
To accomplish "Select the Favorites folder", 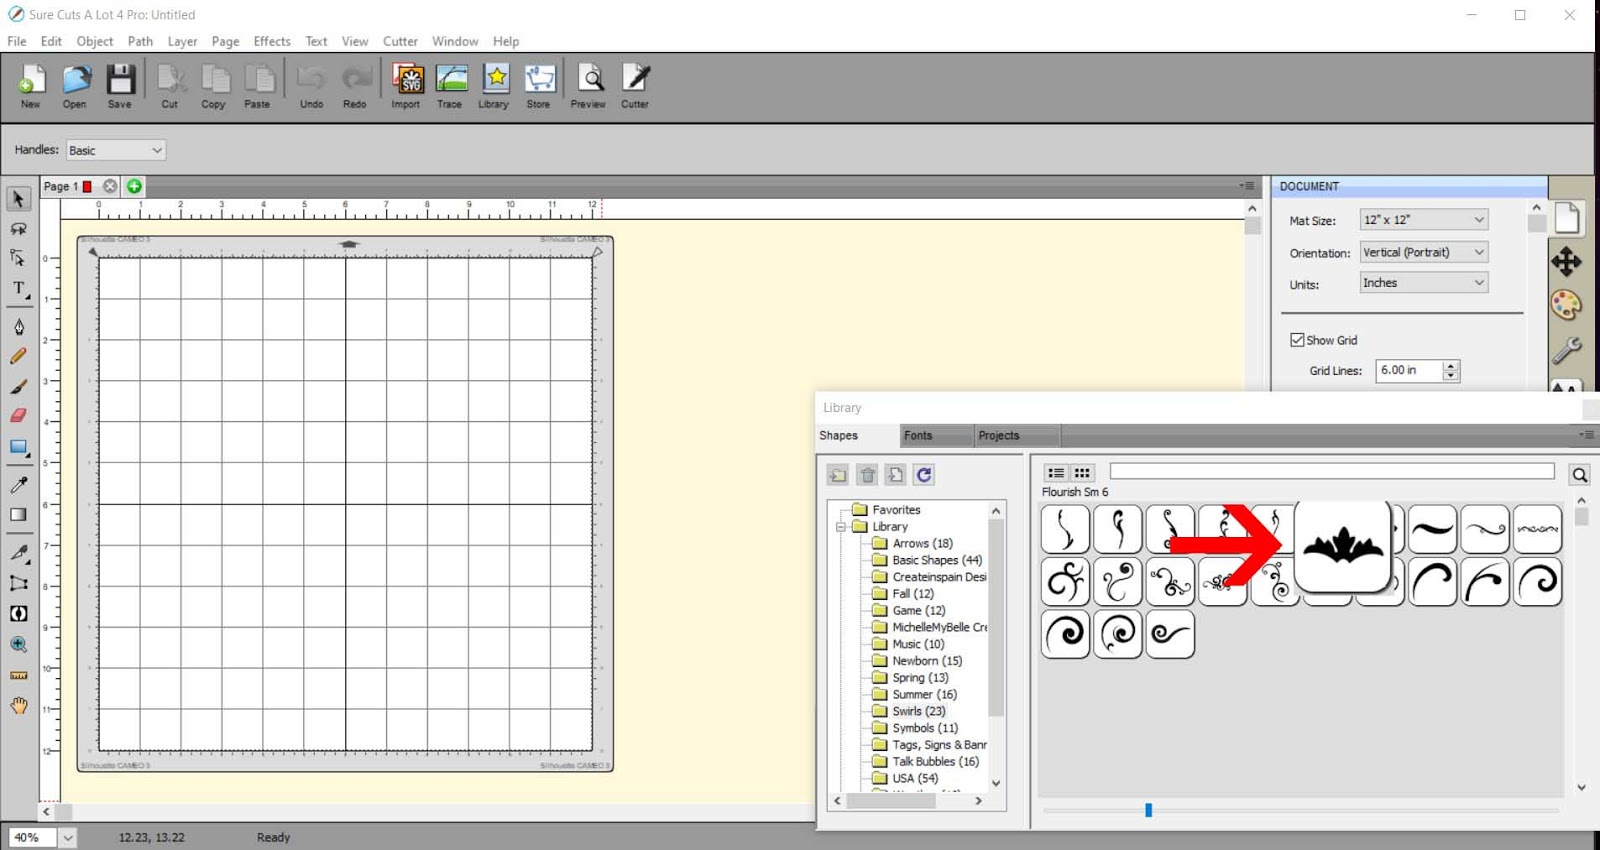I will click(886, 509).
